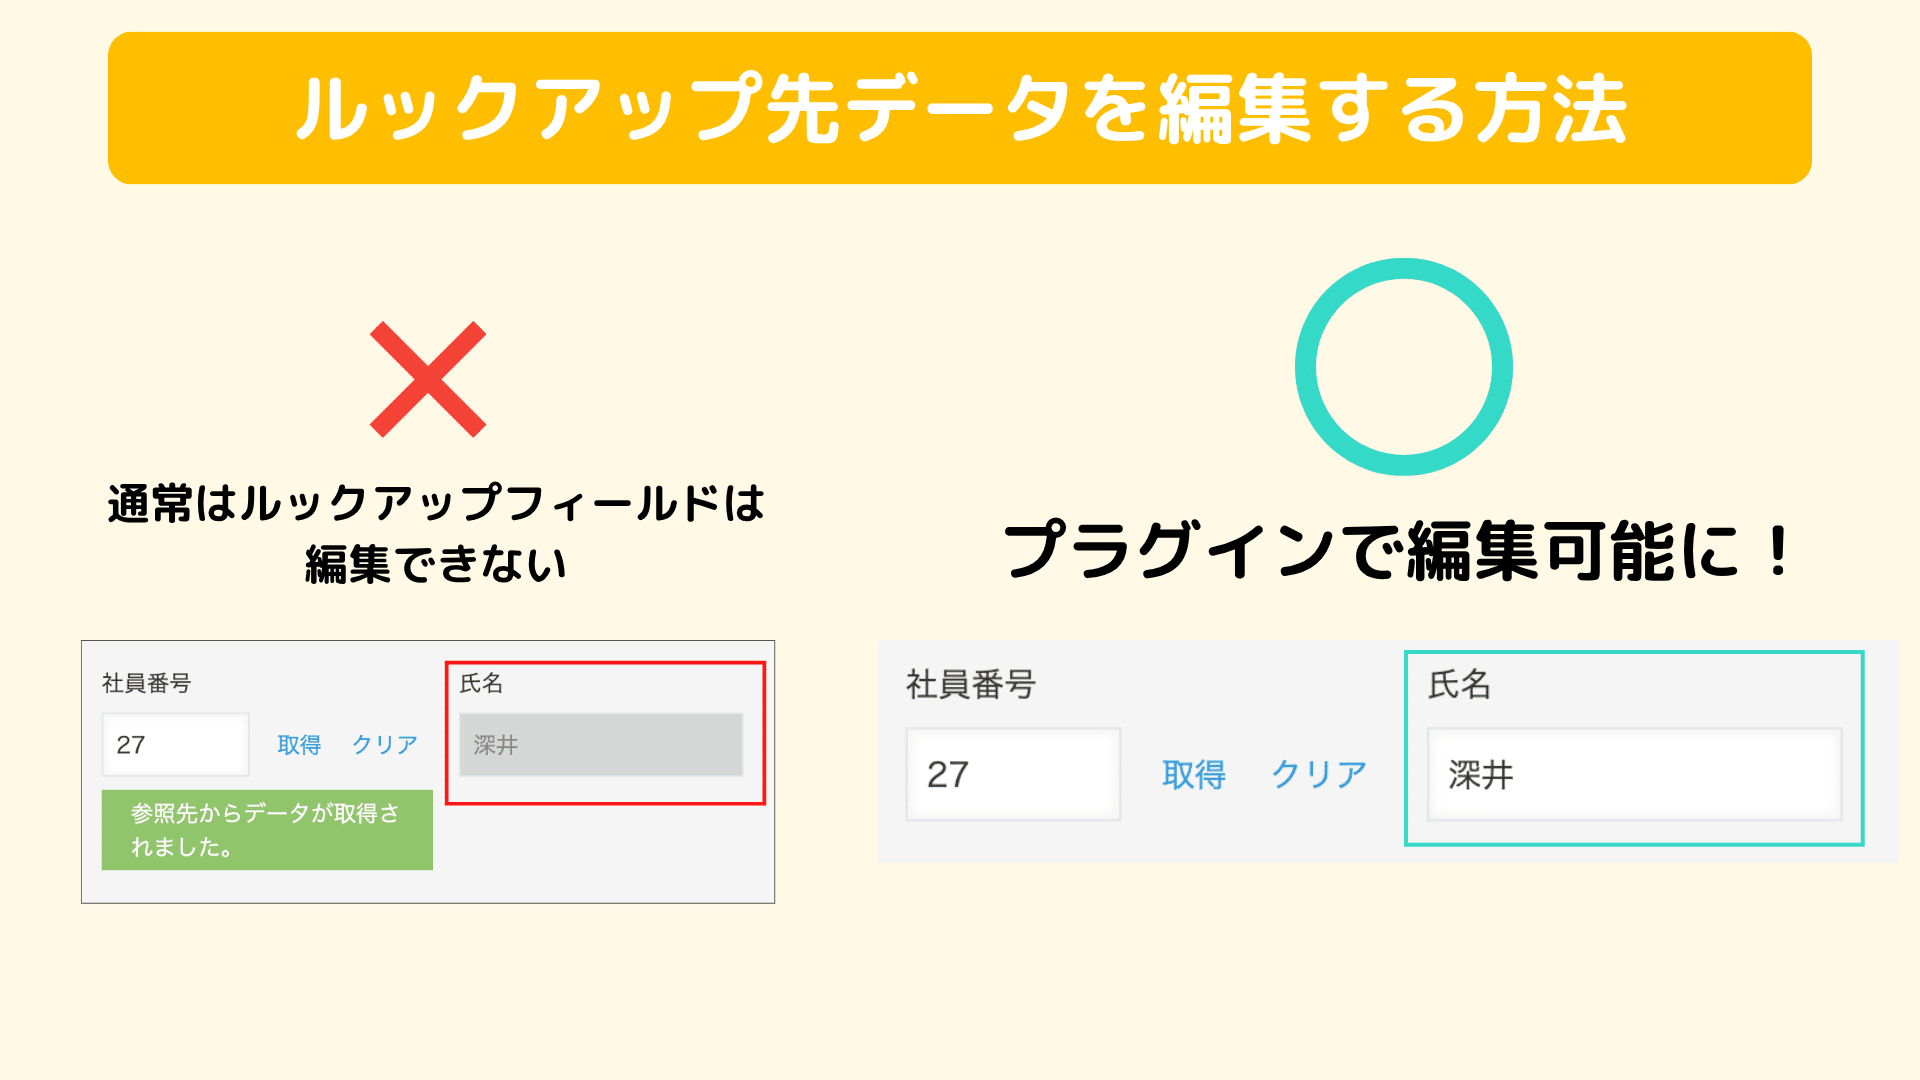This screenshot has height=1080, width=1920.
Task: Focus the 社員番号 field in right example
Action: (1013, 775)
